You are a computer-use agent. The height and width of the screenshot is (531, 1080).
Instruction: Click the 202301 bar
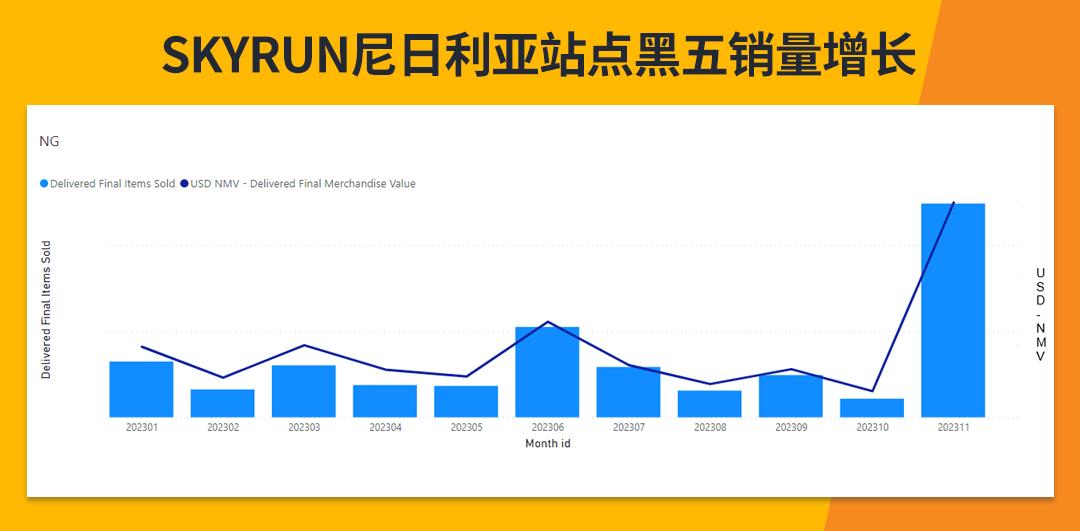(141, 389)
